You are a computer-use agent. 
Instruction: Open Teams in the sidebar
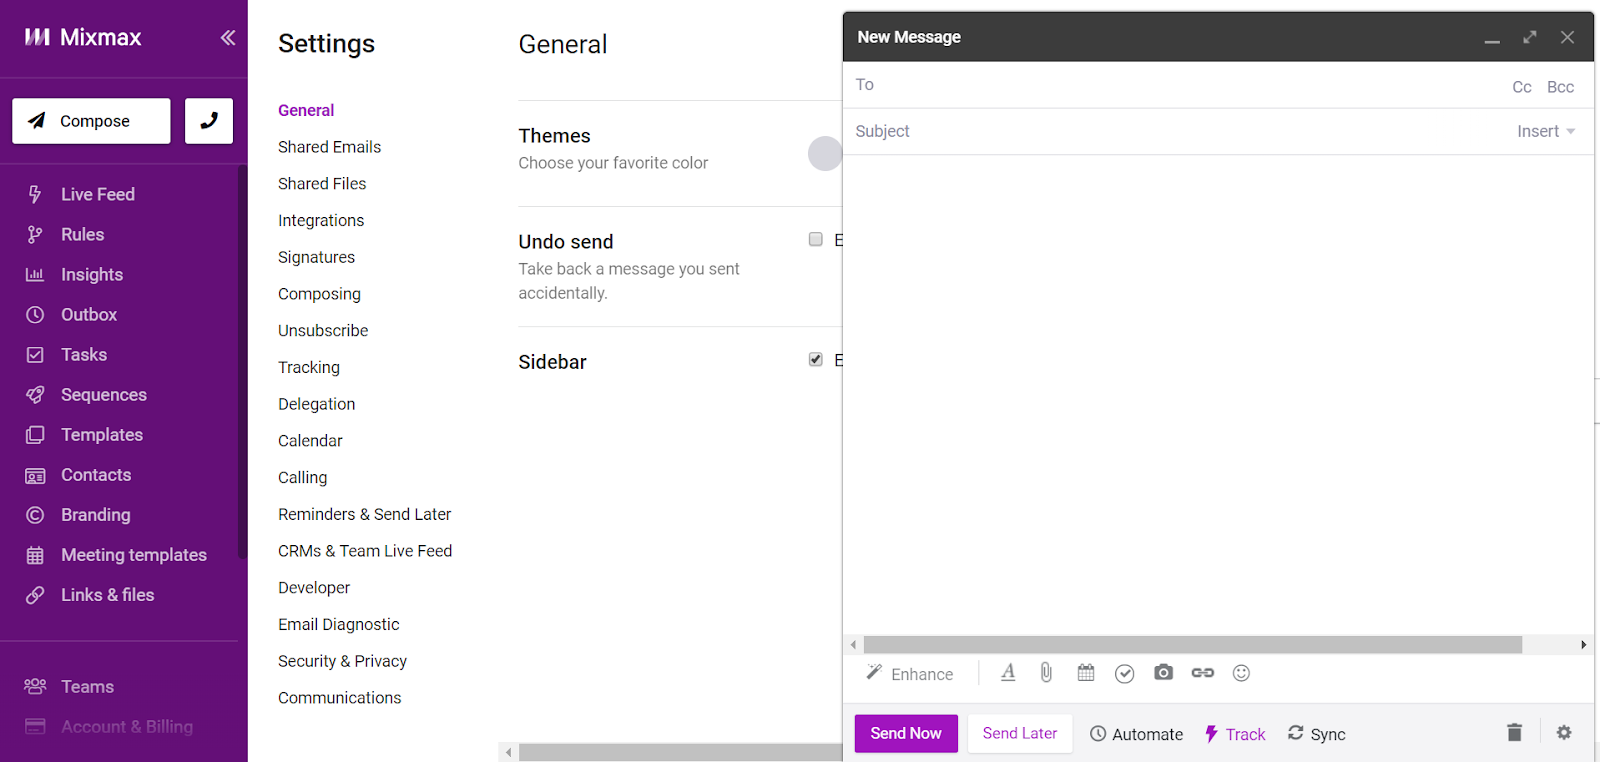(x=87, y=686)
